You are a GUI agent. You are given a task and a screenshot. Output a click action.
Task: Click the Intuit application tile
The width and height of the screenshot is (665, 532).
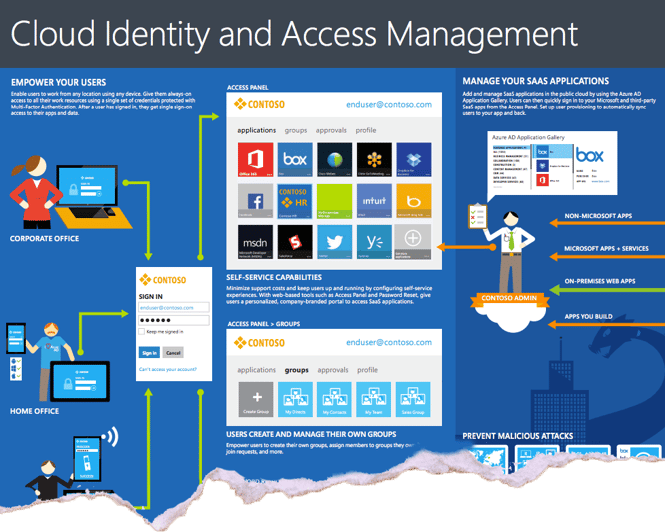(x=372, y=201)
